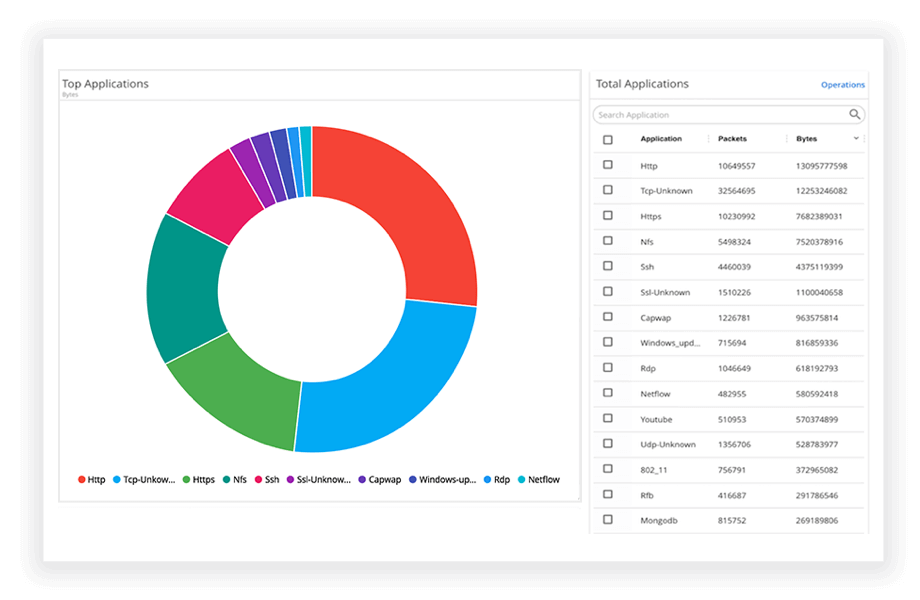Open the Bytes column sort arrow
Image resolution: width=920 pixels, height=600 pixels.
pos(856,139)
